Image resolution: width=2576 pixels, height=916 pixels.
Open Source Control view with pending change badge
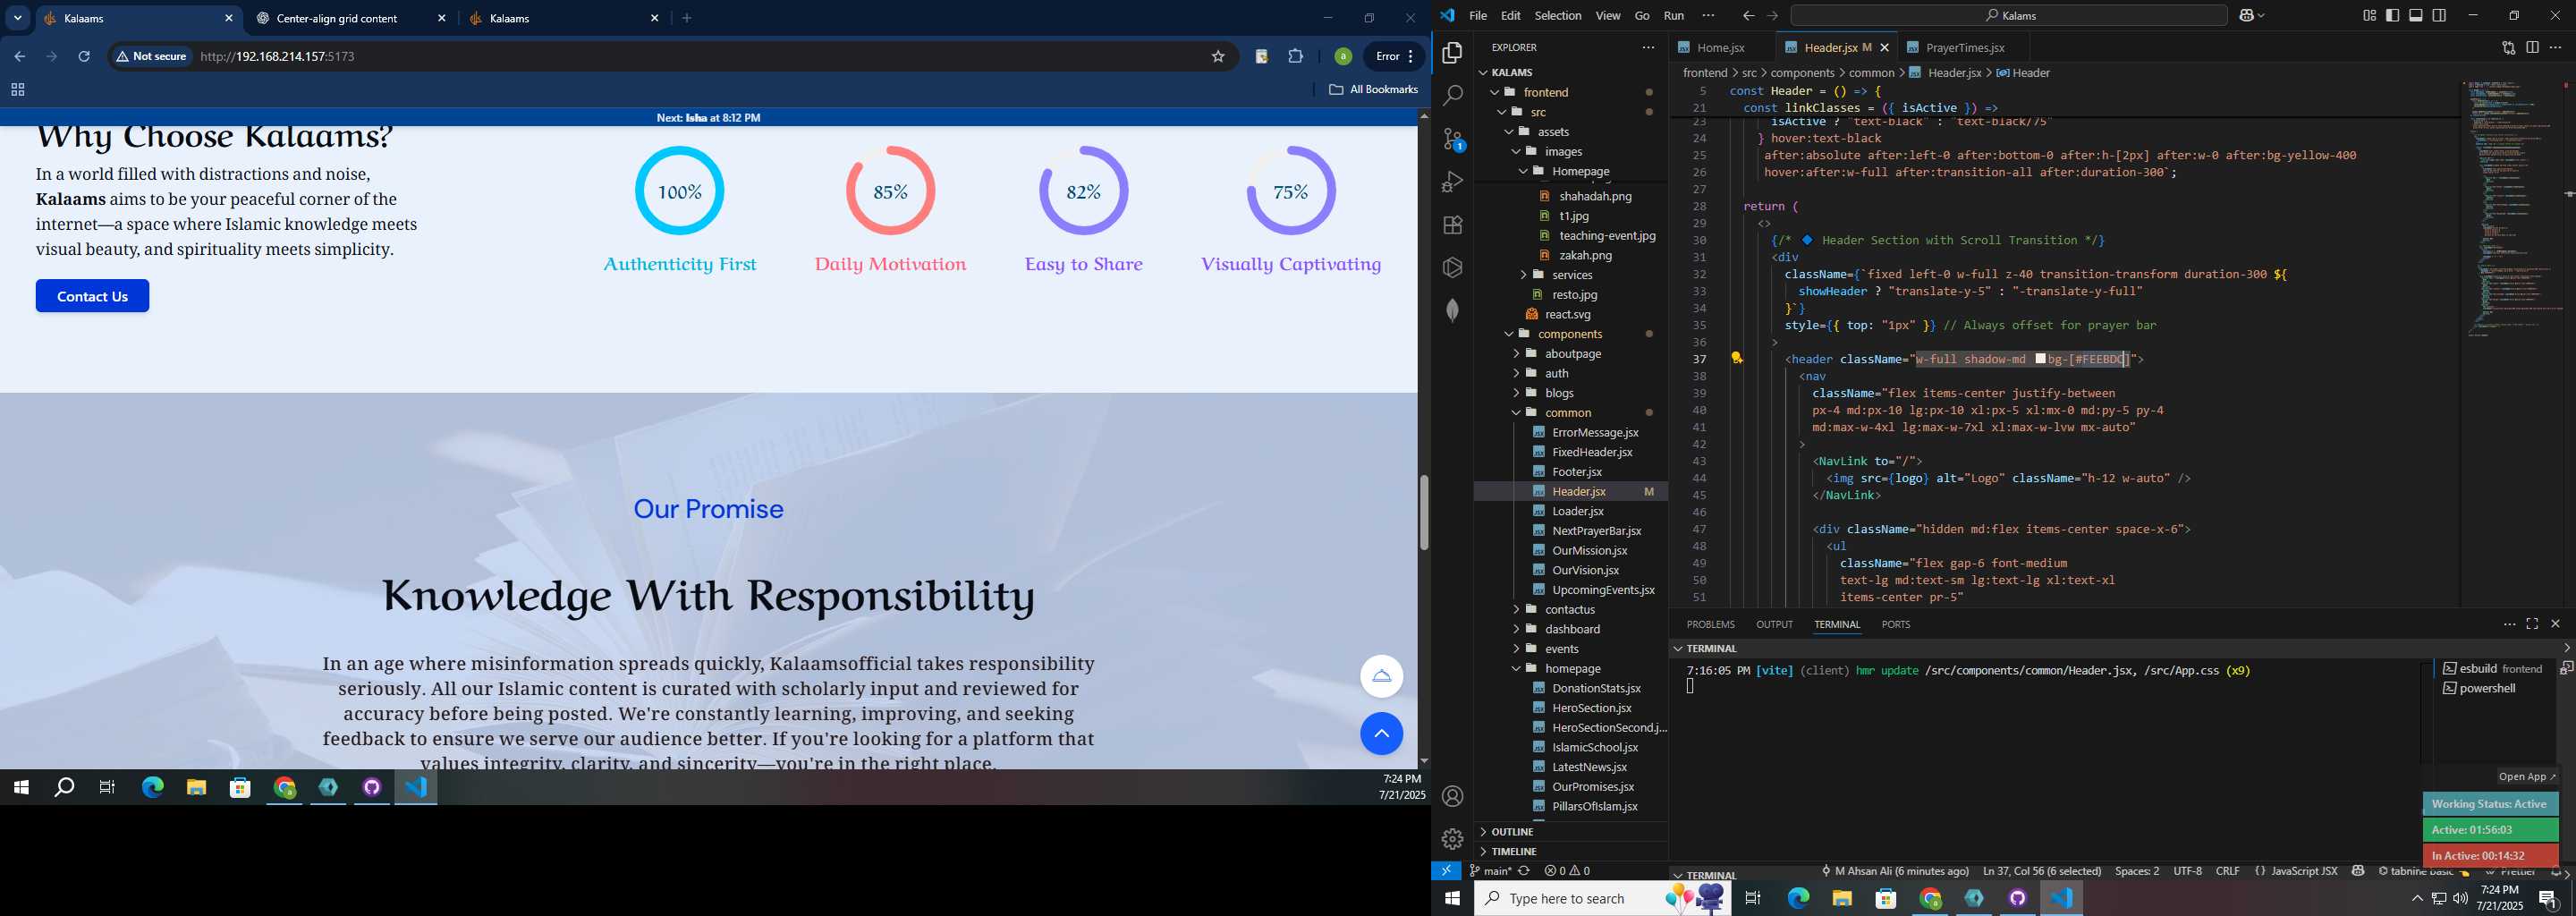(x=1453, y=139)
